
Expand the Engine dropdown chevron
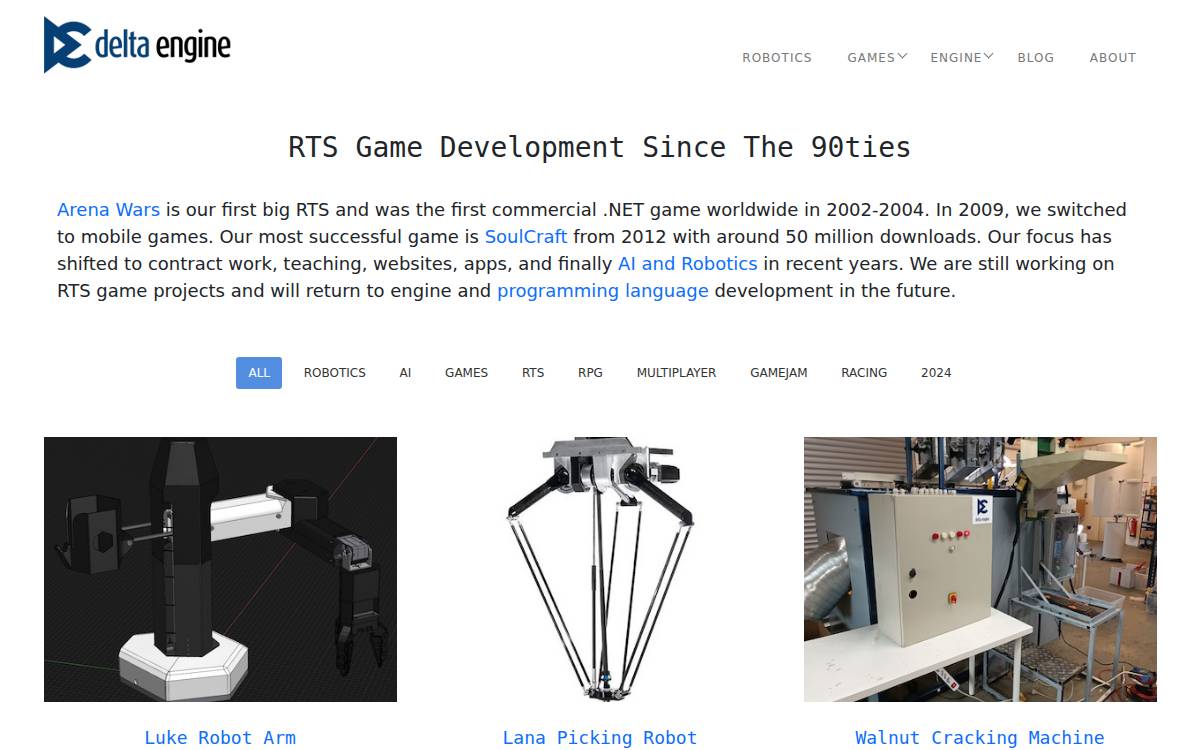click(x=988, y=56)
